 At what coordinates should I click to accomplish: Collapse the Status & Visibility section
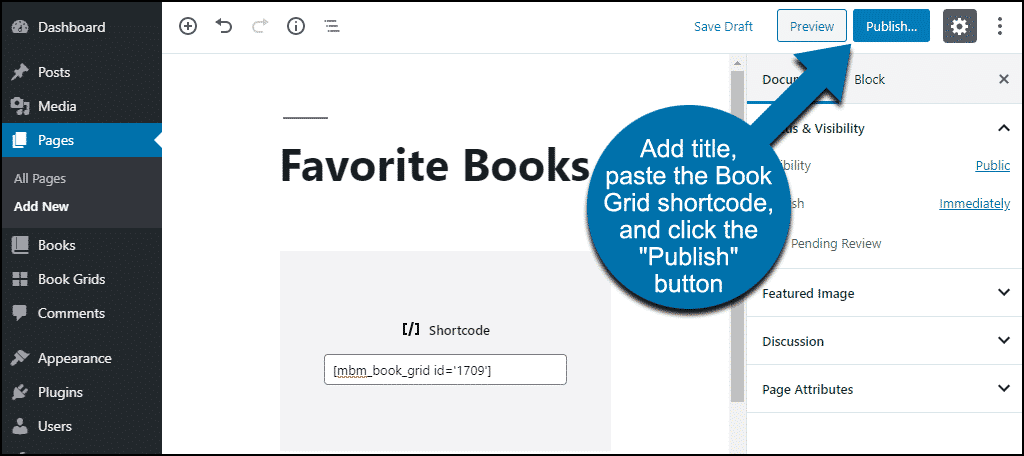point(1004,128)
